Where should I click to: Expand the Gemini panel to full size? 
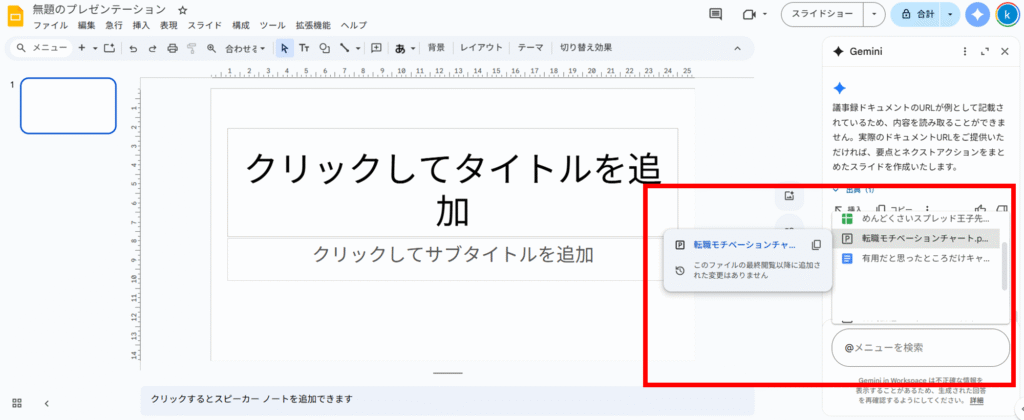point(985,51)
